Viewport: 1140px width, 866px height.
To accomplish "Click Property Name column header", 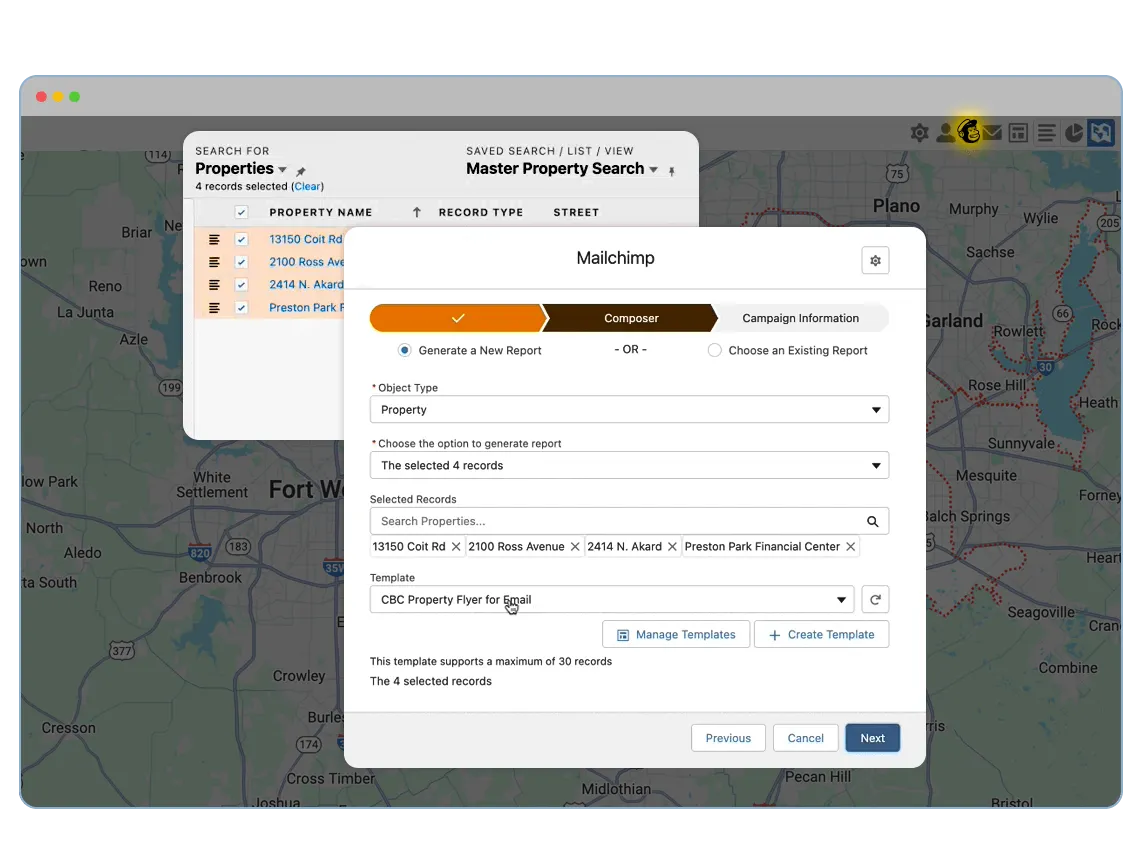I will [x=321, y=212].
